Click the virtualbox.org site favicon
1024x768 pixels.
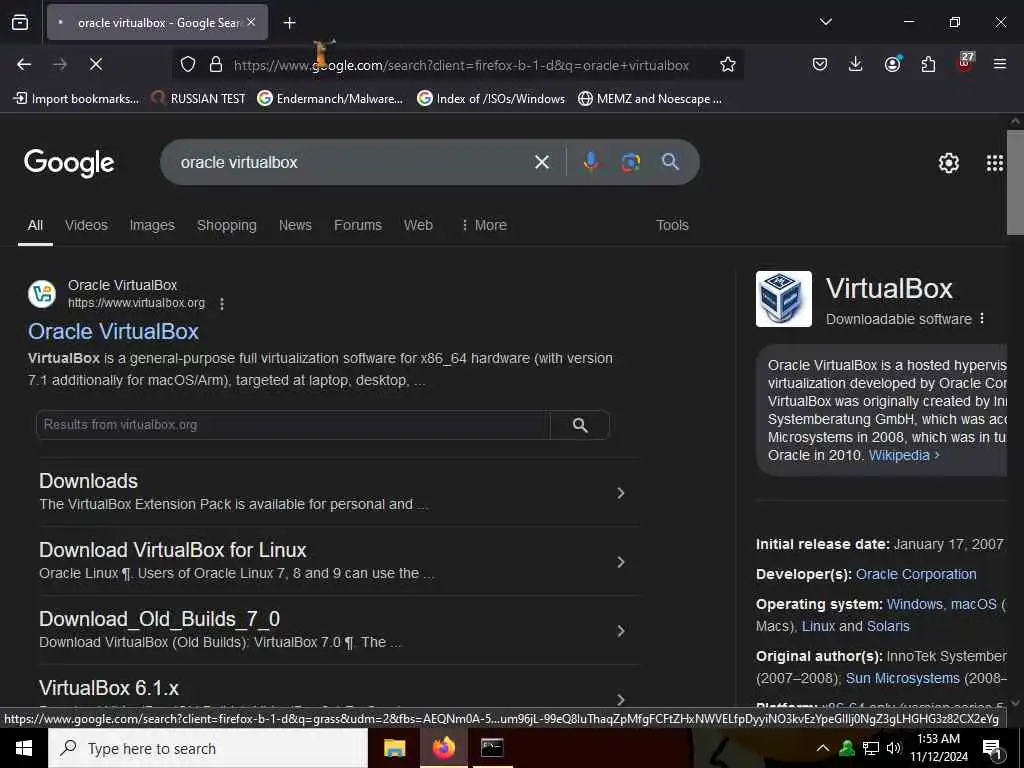tap(42, 294)
